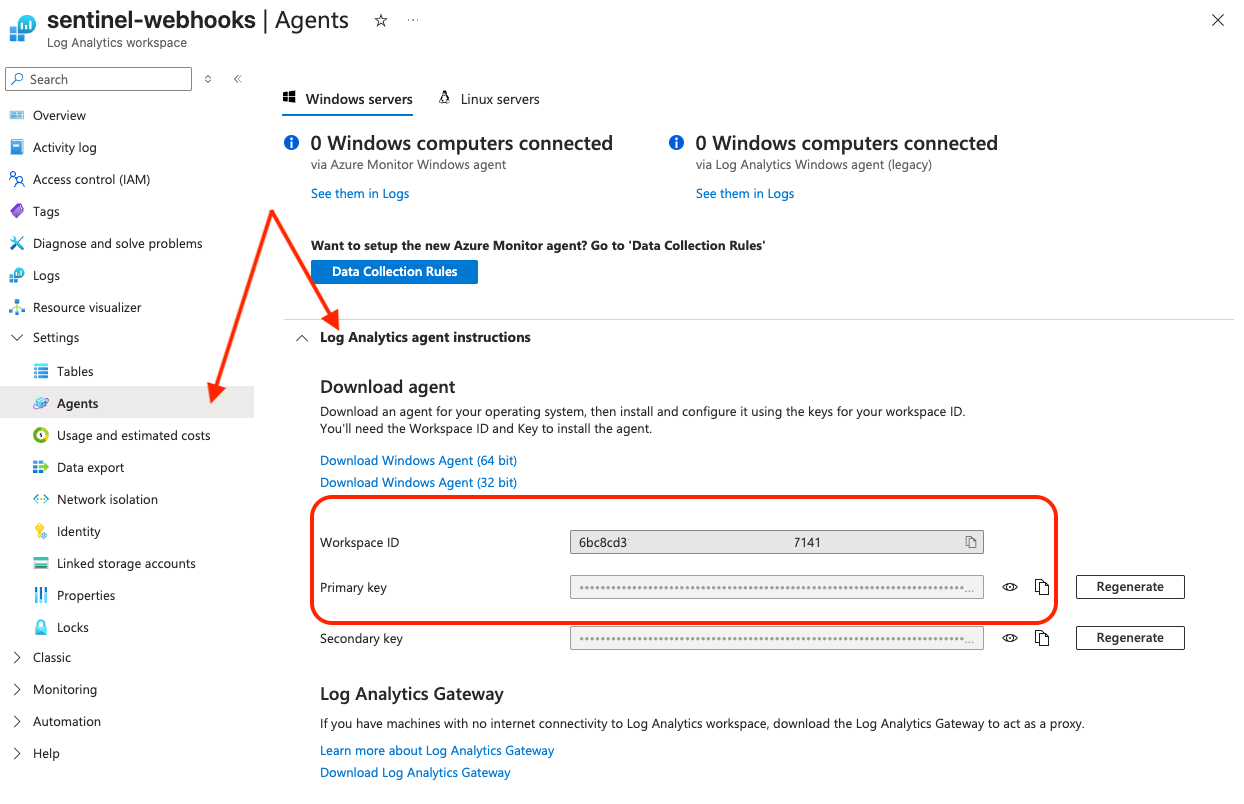Screen dimensions: 1244x804
Task: Collapse the sidebar with the double chevron
Action: (x=238, y=79)
